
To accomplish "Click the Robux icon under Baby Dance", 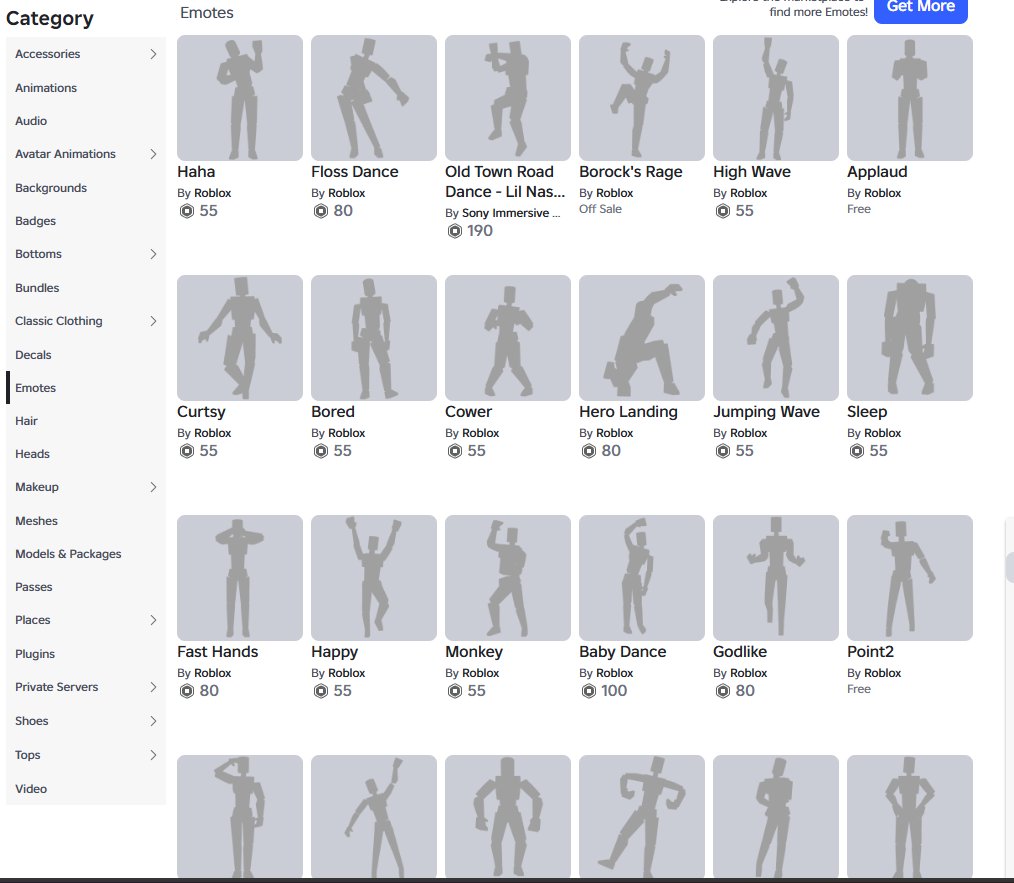I will [x=588, y=691].
